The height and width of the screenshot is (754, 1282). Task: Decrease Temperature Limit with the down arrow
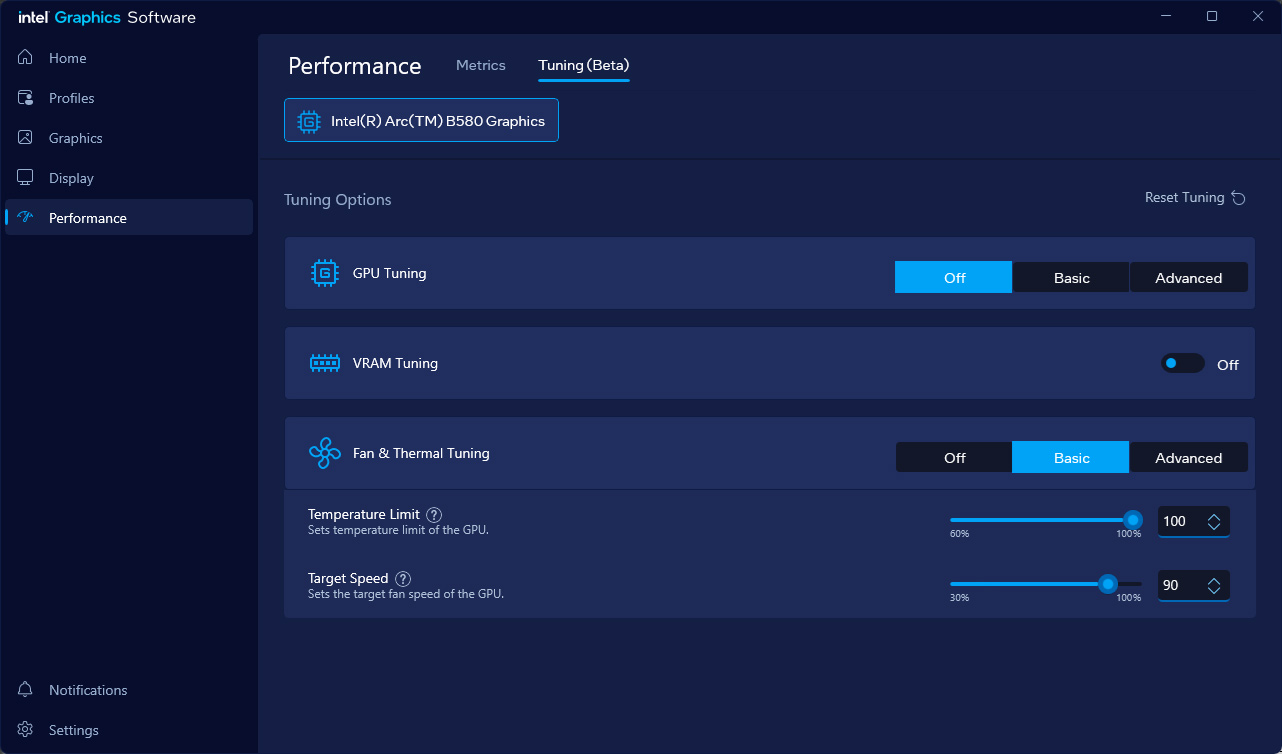pyautogui.click(x=1214, y=526)
